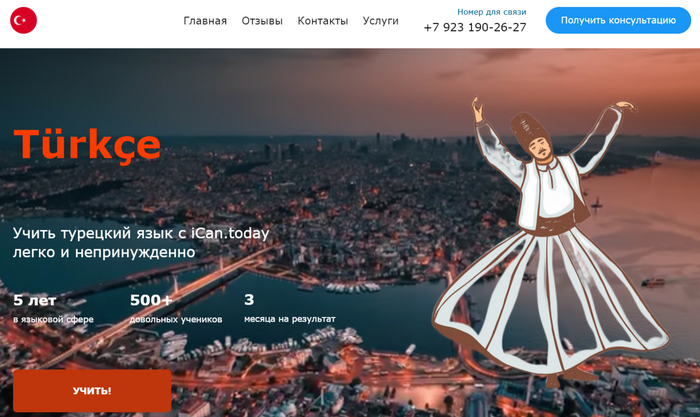
Task: Click the Türkçe heading
Action: point(87,144)
